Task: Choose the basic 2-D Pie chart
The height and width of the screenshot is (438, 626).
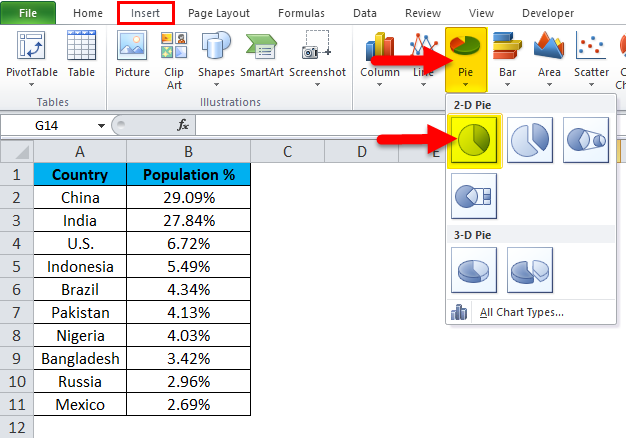Action: (x=474, y=140)
